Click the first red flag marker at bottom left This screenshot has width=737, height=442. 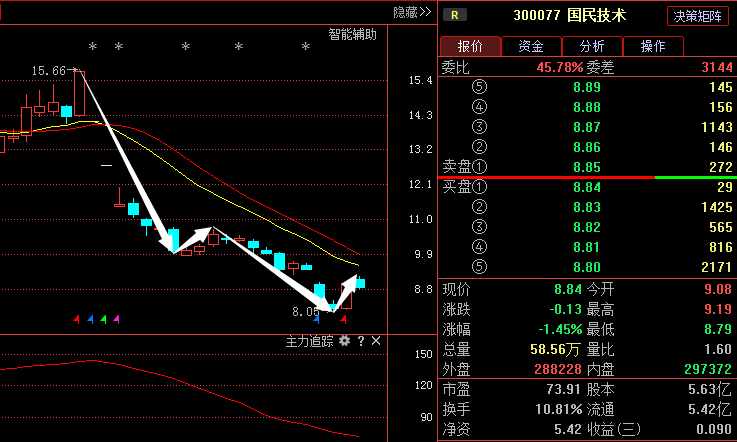point(77,319)
